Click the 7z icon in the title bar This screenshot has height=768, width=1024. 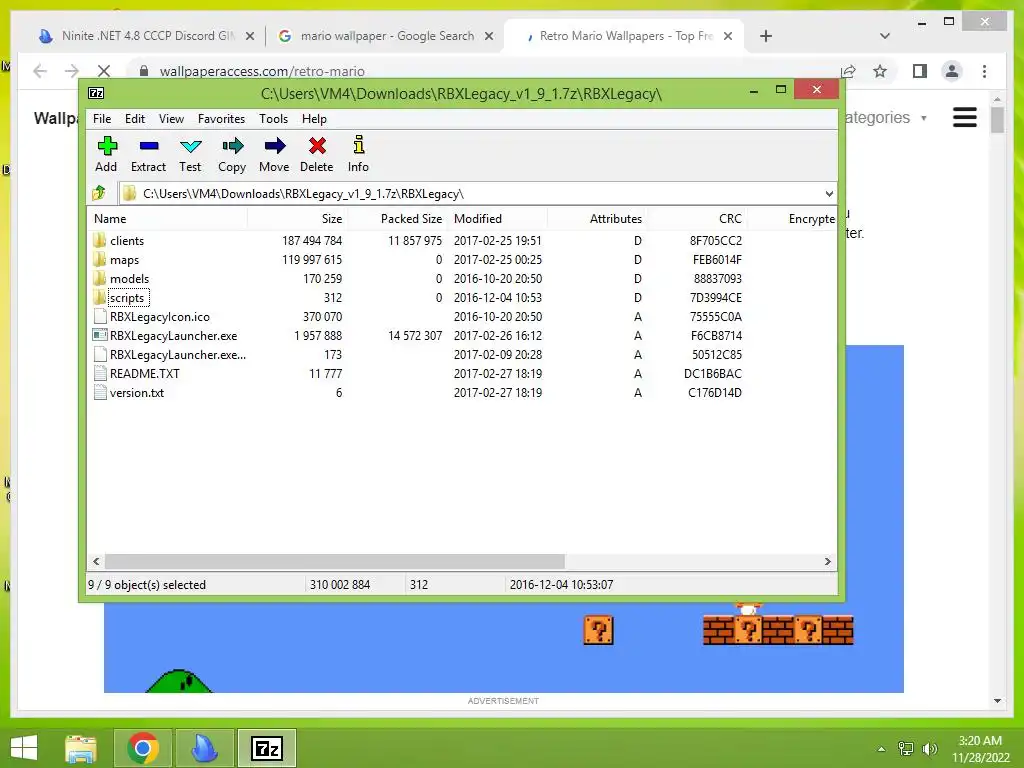click(x=96, y=93)
